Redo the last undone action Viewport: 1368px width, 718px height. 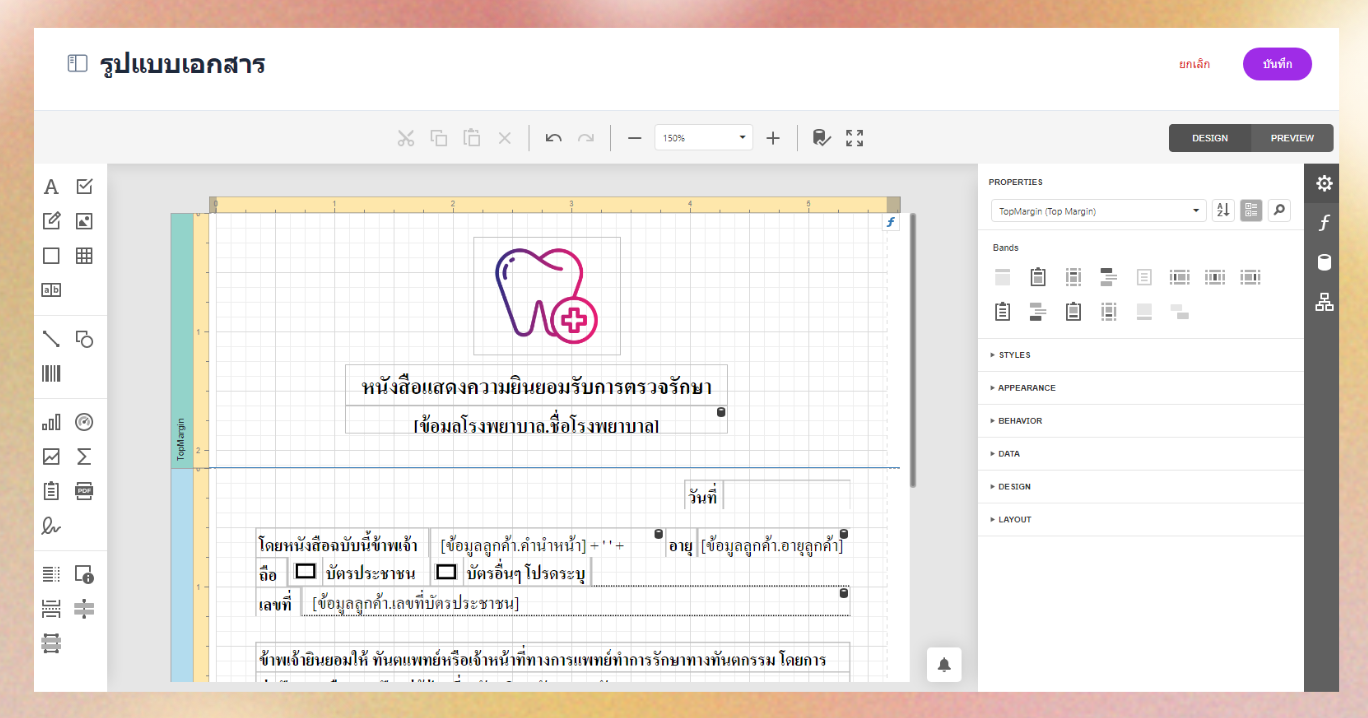(x=586, y=138)
